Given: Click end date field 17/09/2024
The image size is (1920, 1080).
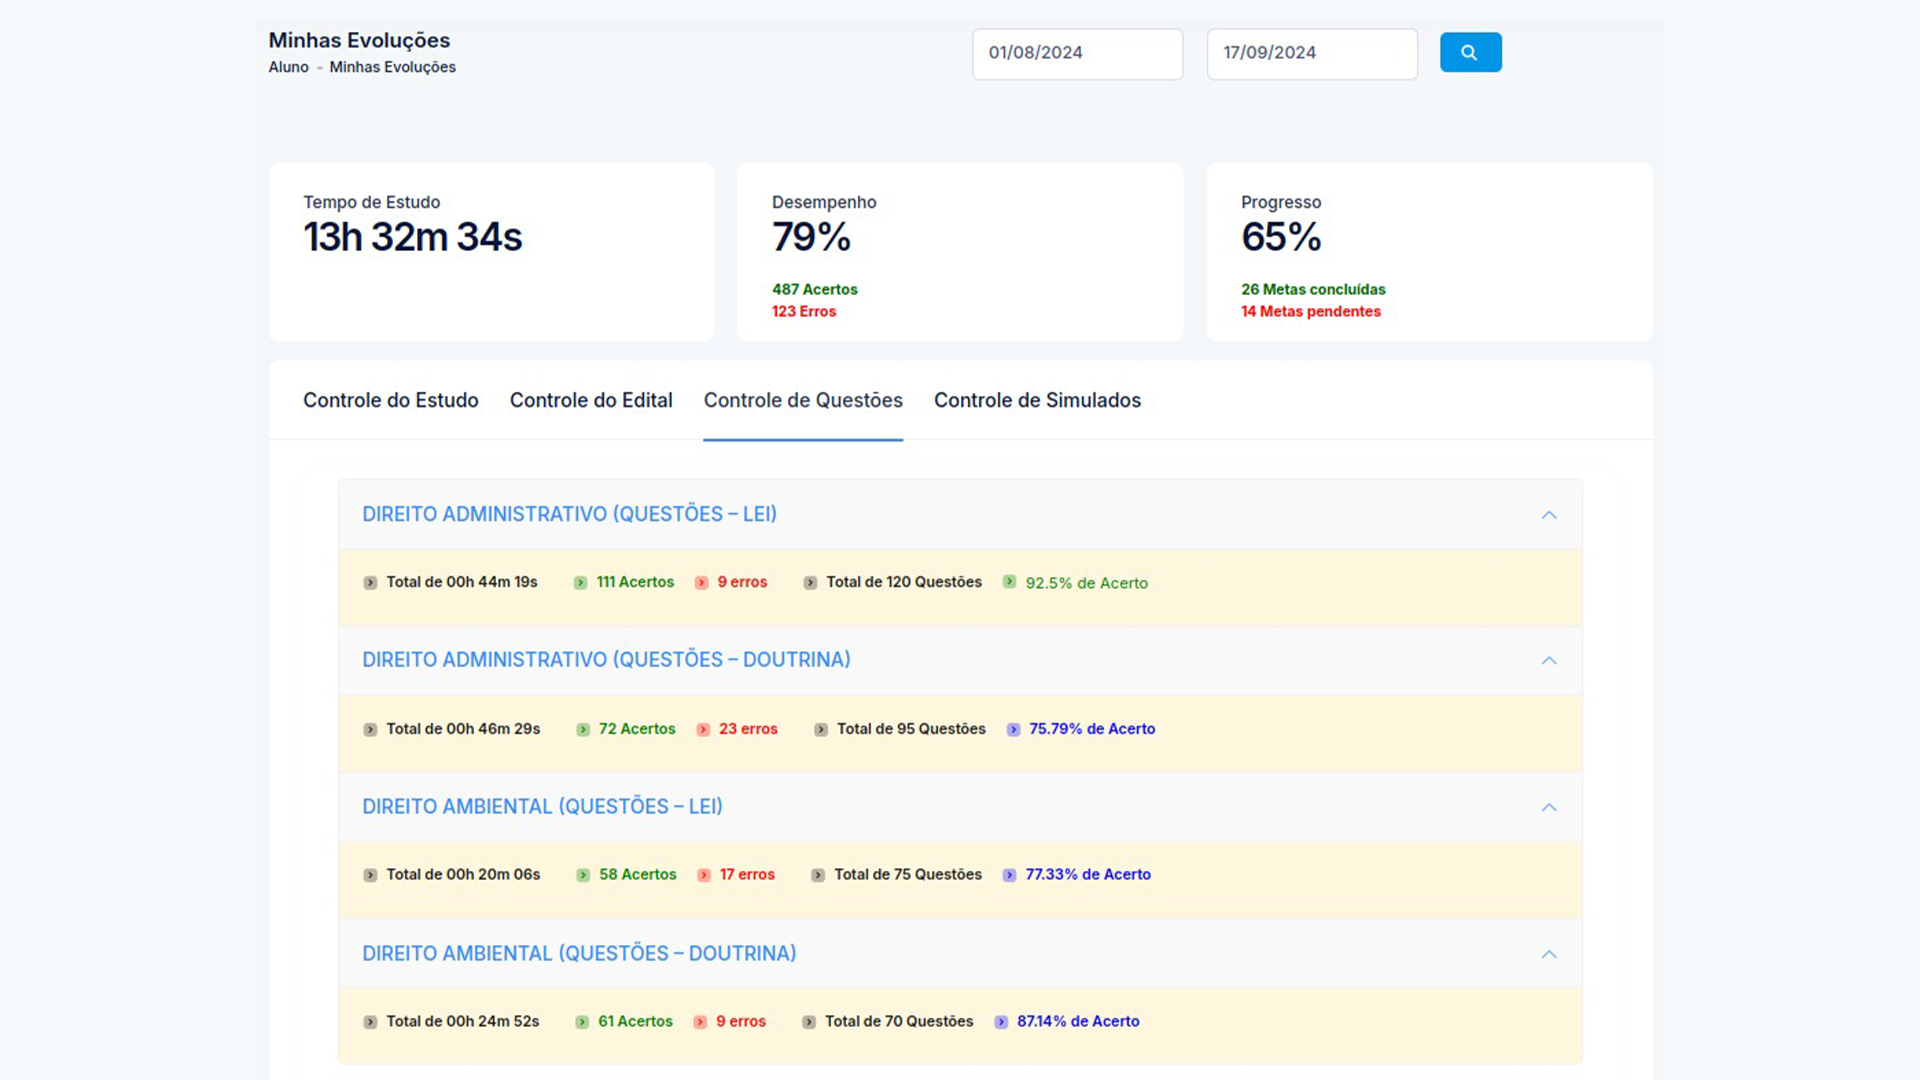Looking at the screenshot, I should [x=1312, y=53].
